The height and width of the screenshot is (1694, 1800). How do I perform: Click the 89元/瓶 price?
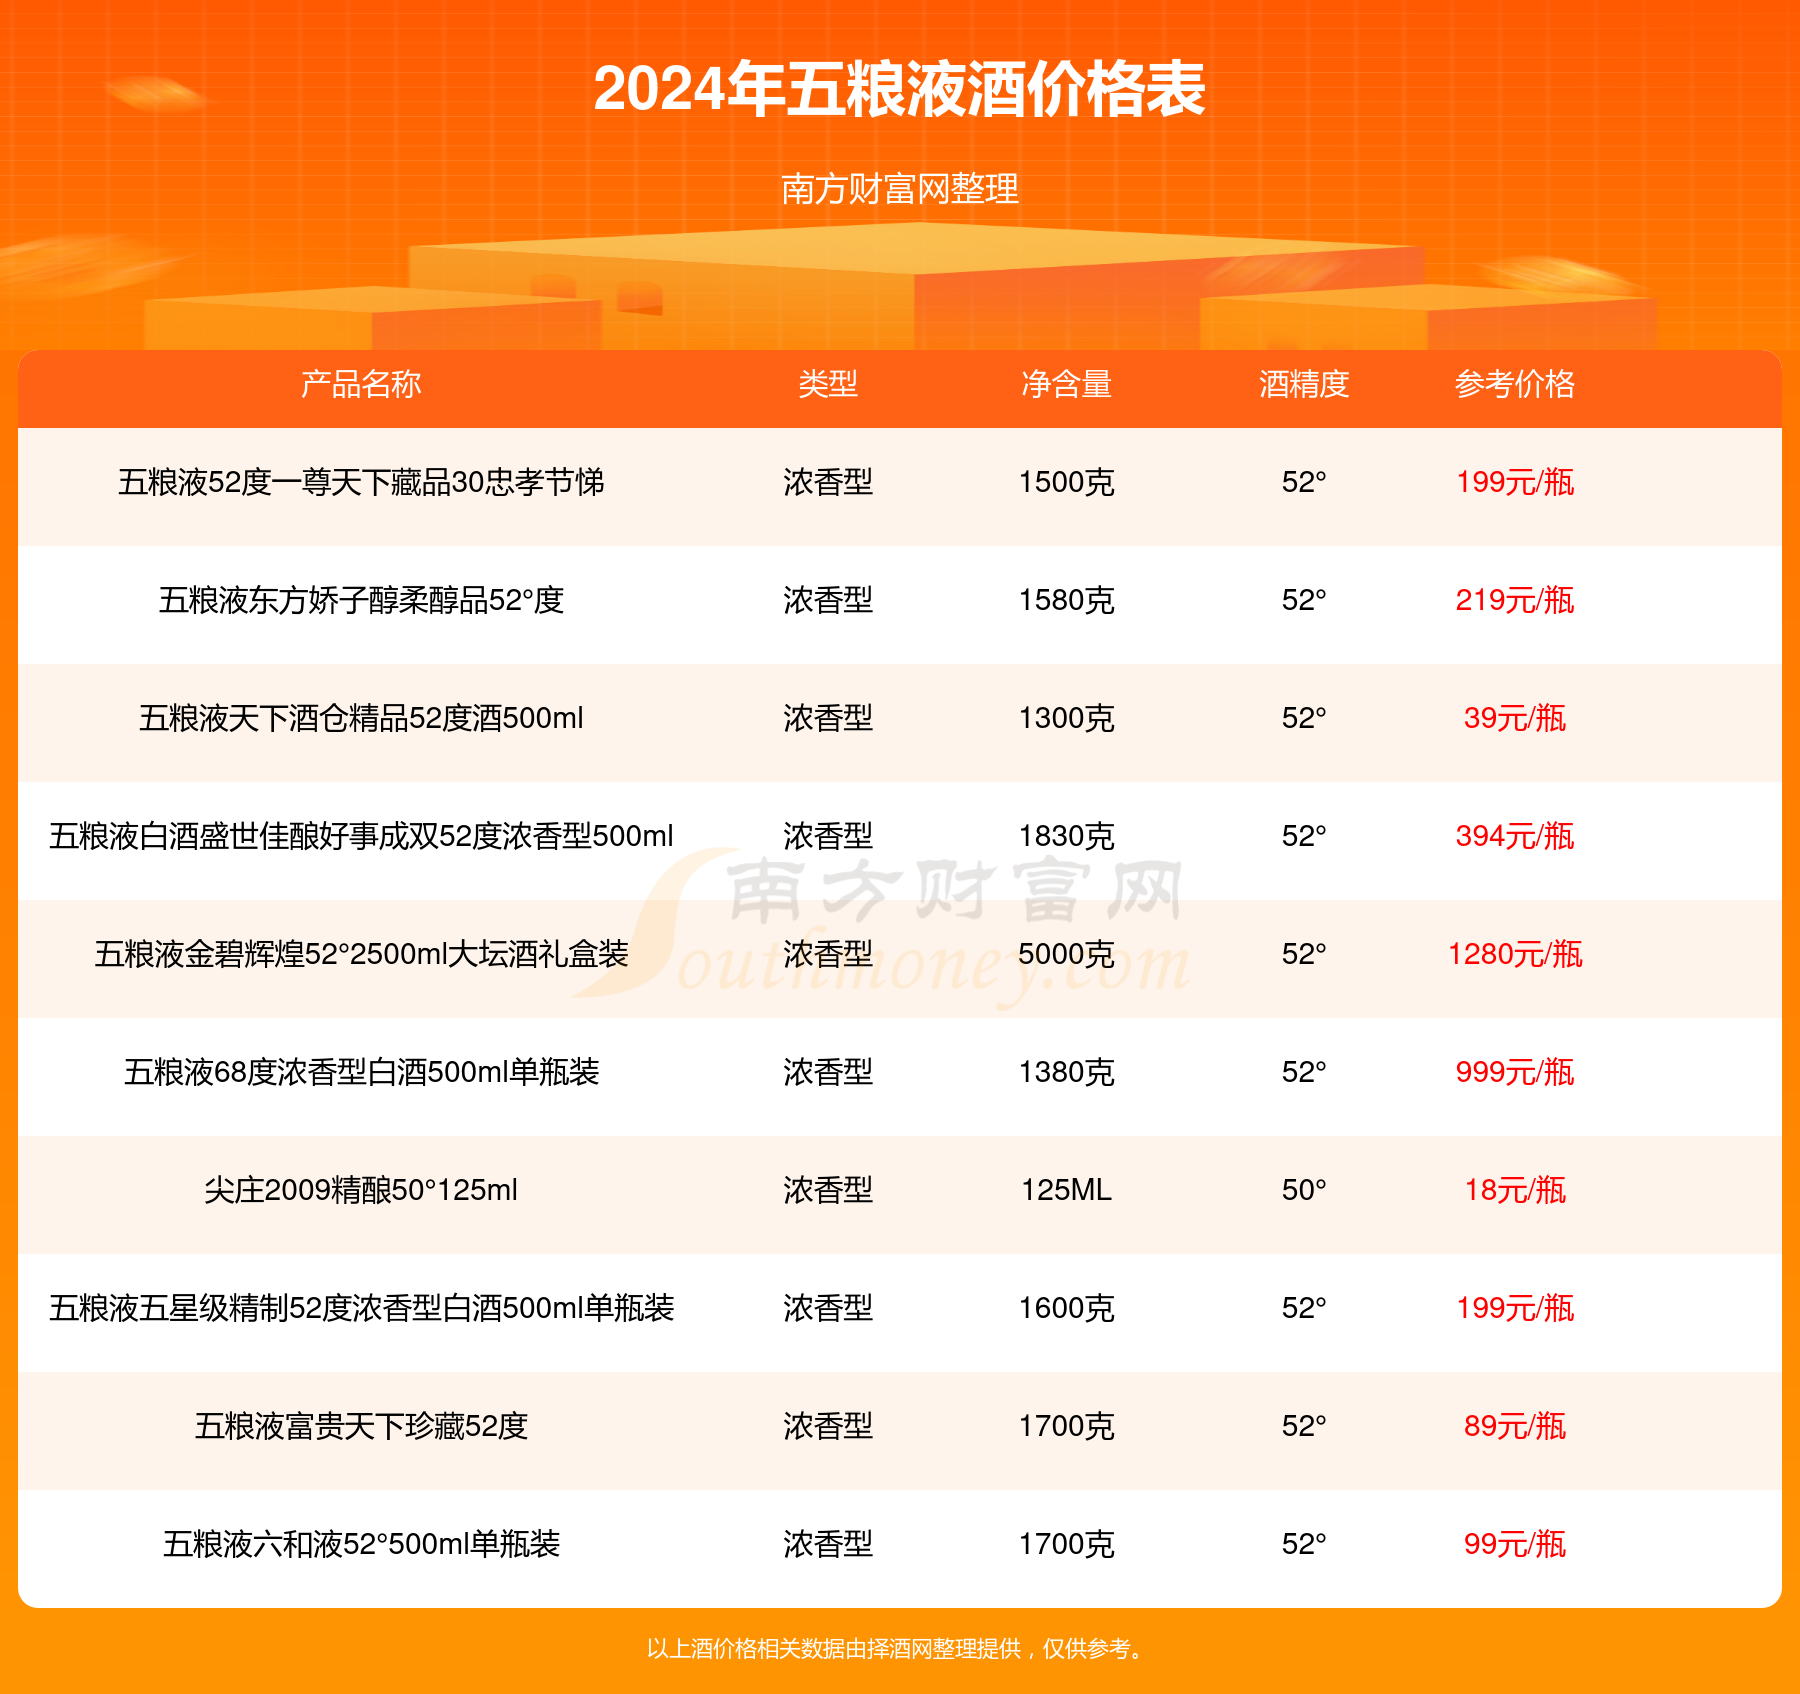click(1515, 1427)
